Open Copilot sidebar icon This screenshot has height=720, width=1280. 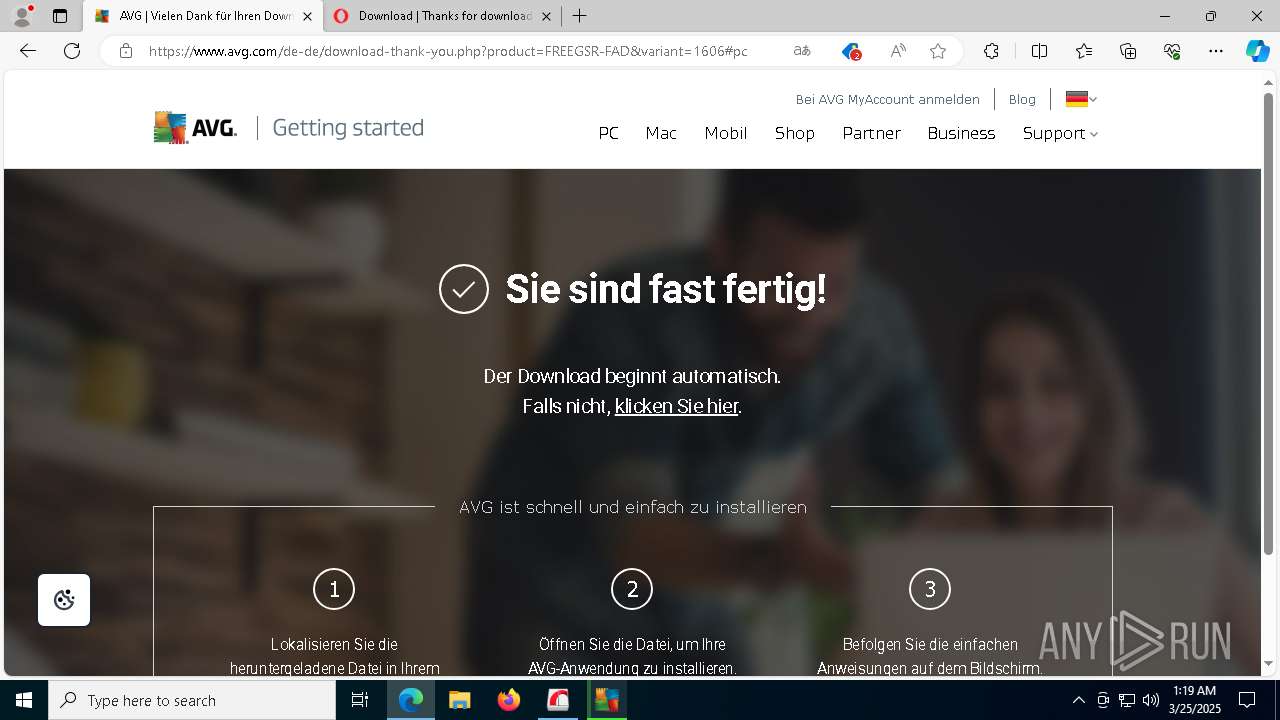coord(1257,51)
